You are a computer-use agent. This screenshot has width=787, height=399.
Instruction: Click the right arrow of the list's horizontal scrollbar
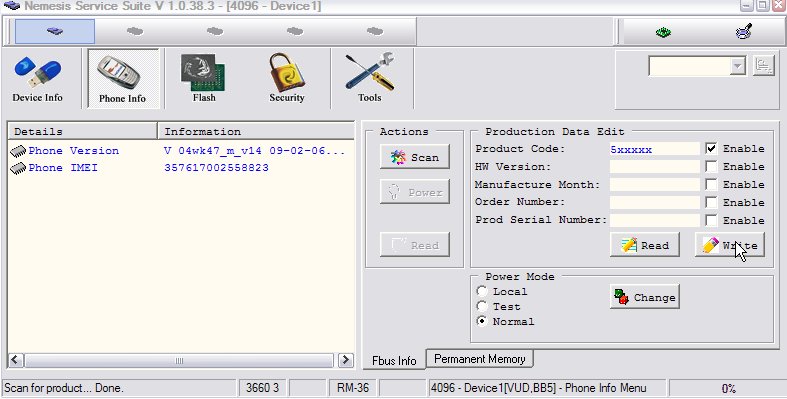coord(346,360)
